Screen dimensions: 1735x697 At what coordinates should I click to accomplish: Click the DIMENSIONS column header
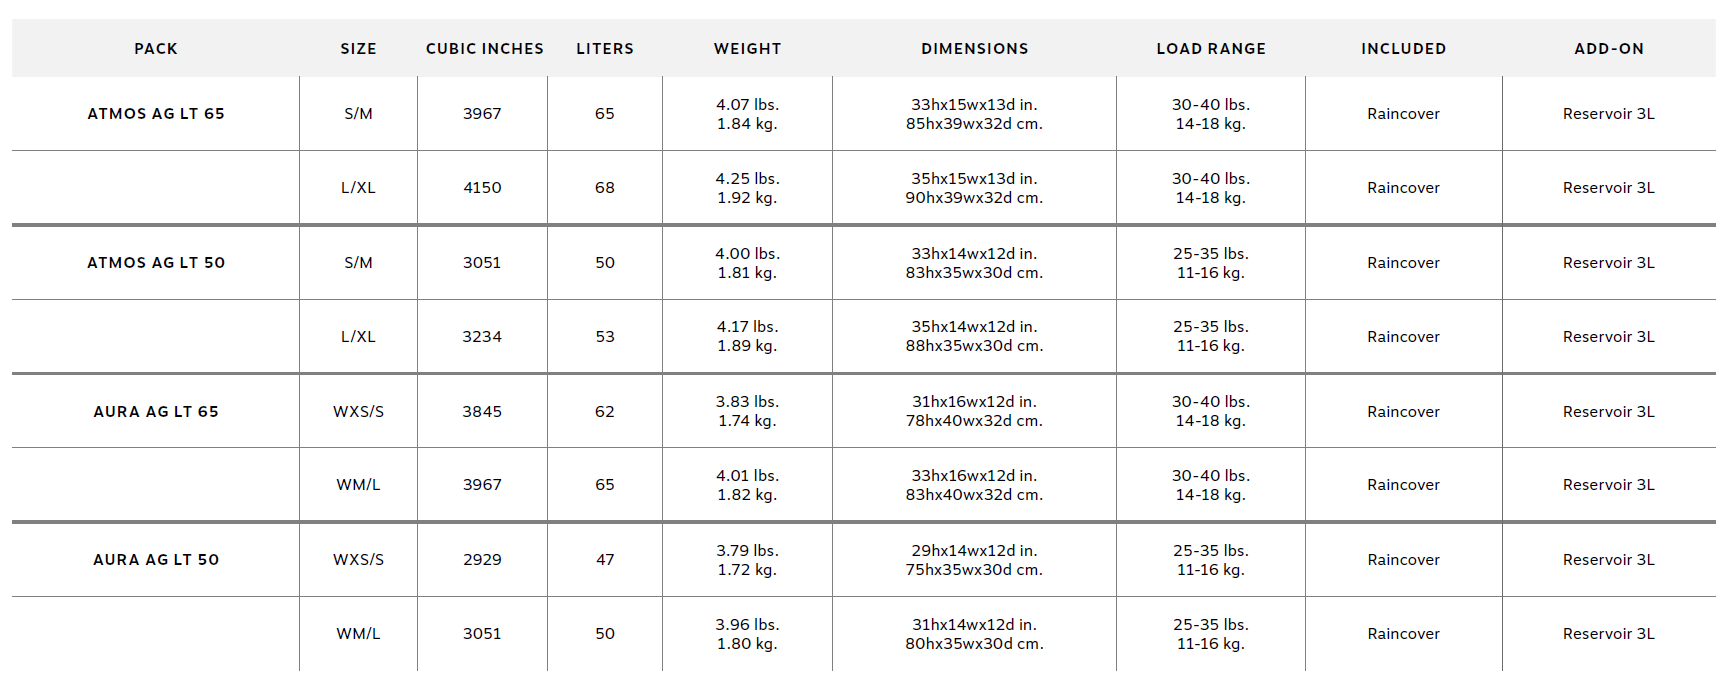point(974,49)
